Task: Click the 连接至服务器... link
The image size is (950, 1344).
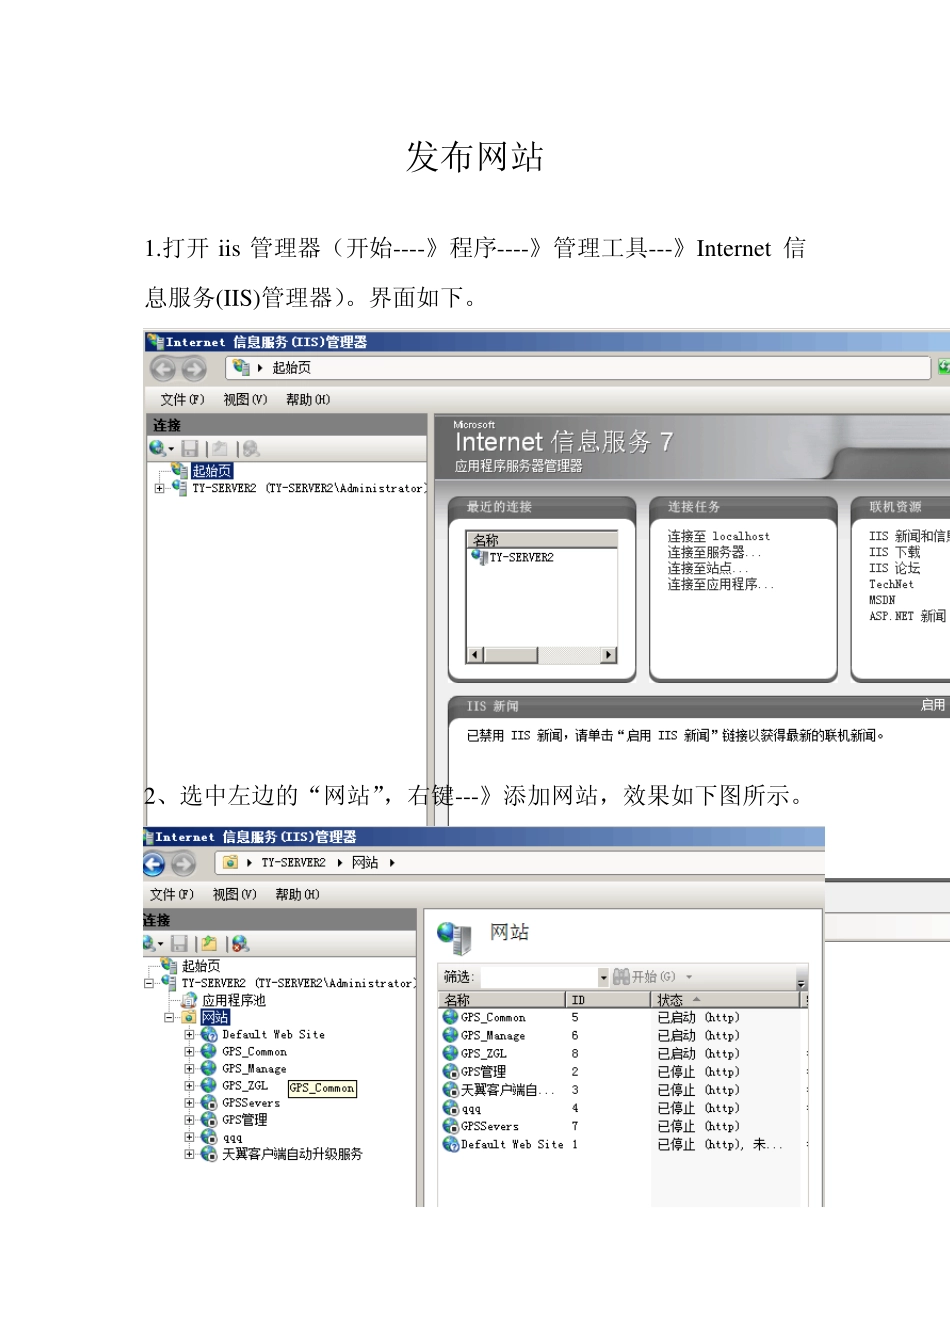Action: click(714, 552)
